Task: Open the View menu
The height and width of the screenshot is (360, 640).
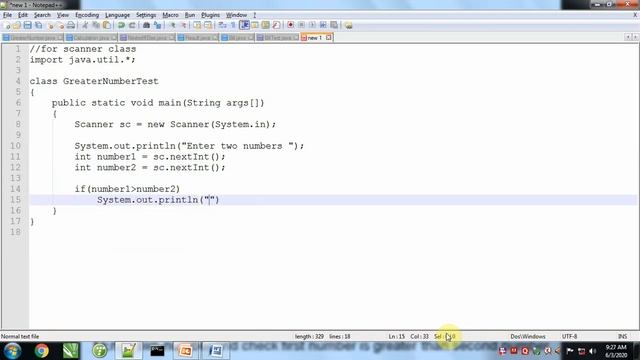Action: [x=62, y=15]
